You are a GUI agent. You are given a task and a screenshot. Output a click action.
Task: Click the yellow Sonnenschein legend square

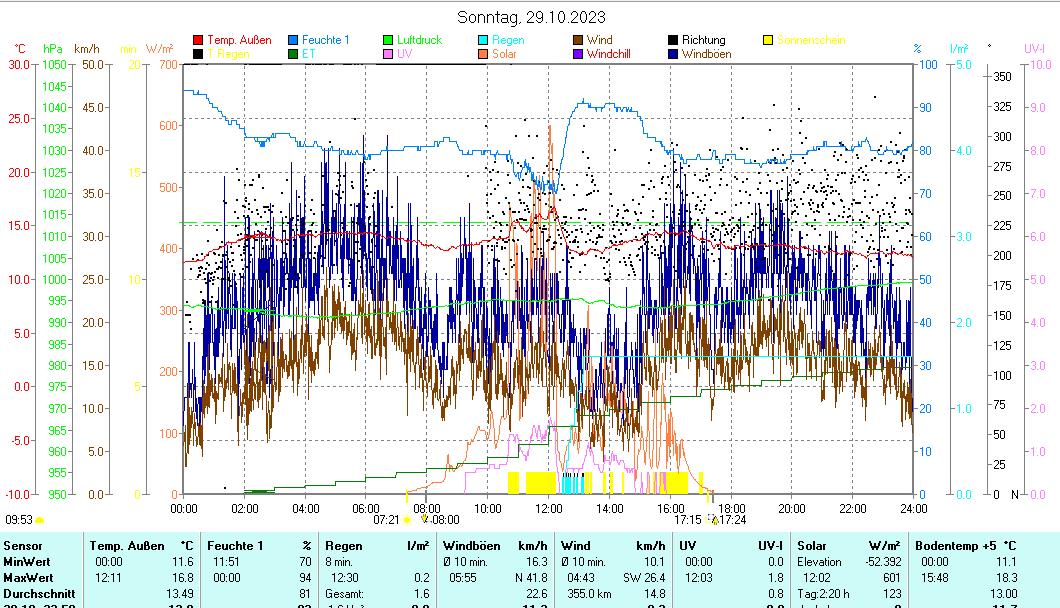768,41
